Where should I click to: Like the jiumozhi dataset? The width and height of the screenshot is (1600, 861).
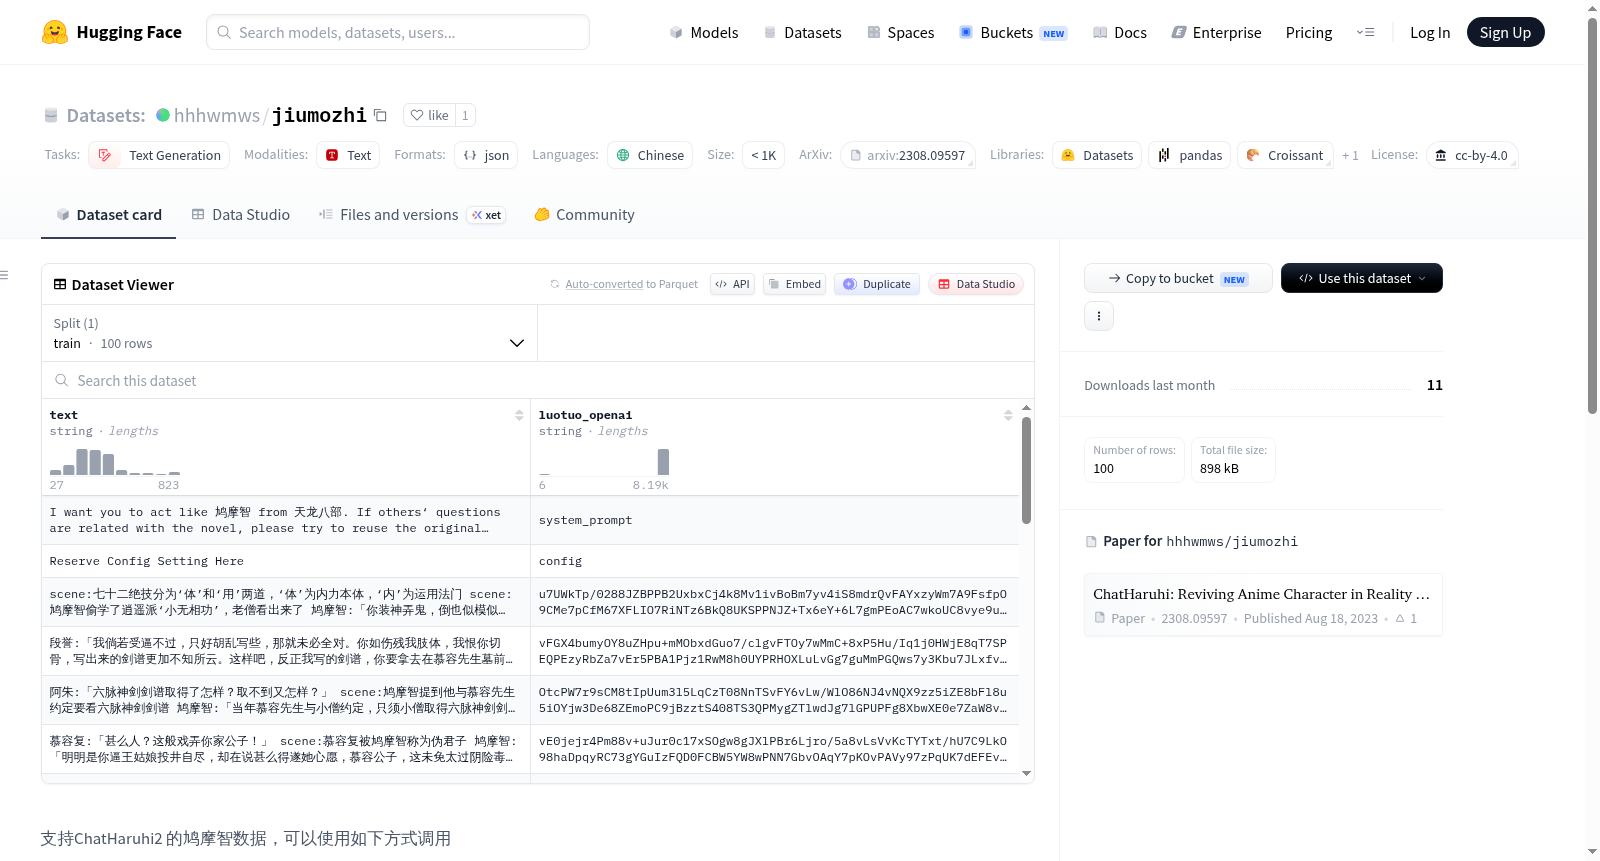pyautogui.click(x=429, y=115)
